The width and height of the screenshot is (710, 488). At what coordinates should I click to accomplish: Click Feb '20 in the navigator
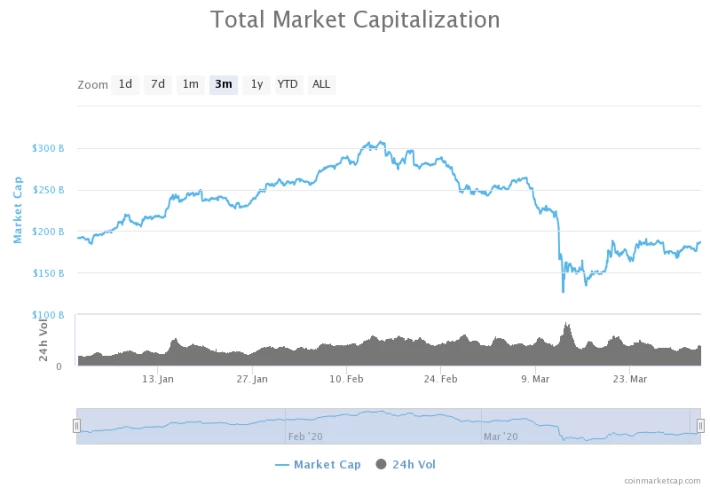click(305, 437)
